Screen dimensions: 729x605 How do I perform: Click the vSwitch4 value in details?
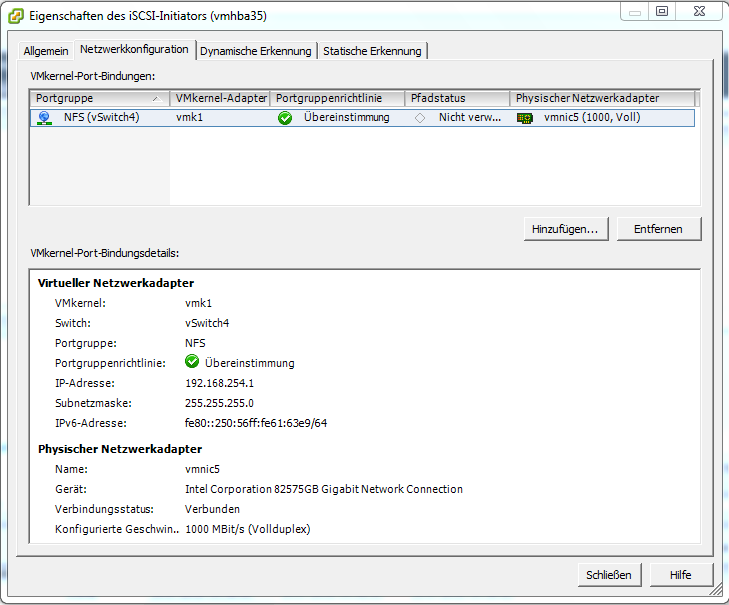tap(207, 323)
